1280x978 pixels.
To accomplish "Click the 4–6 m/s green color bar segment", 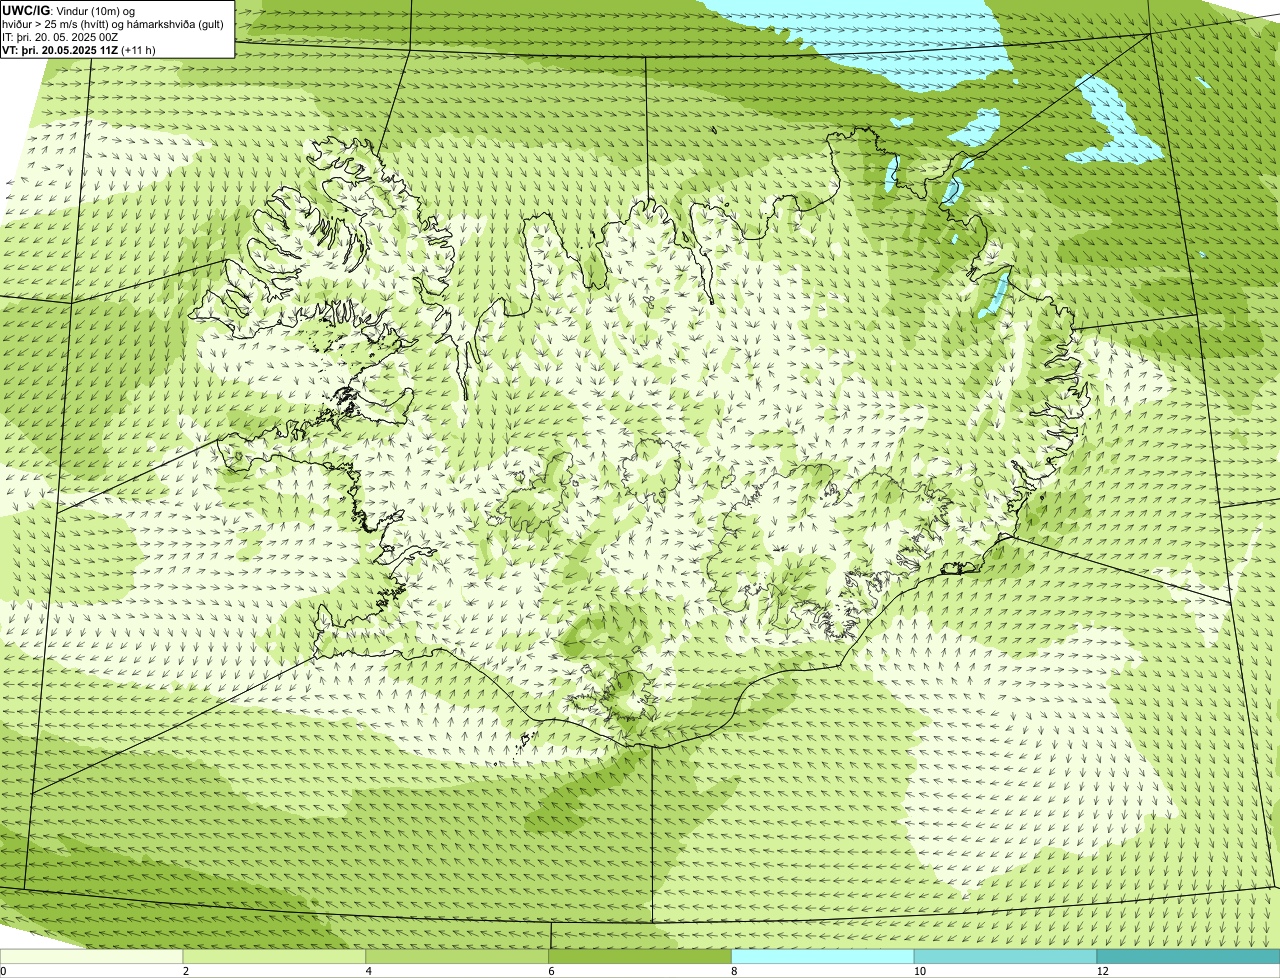I will point(458,956).
